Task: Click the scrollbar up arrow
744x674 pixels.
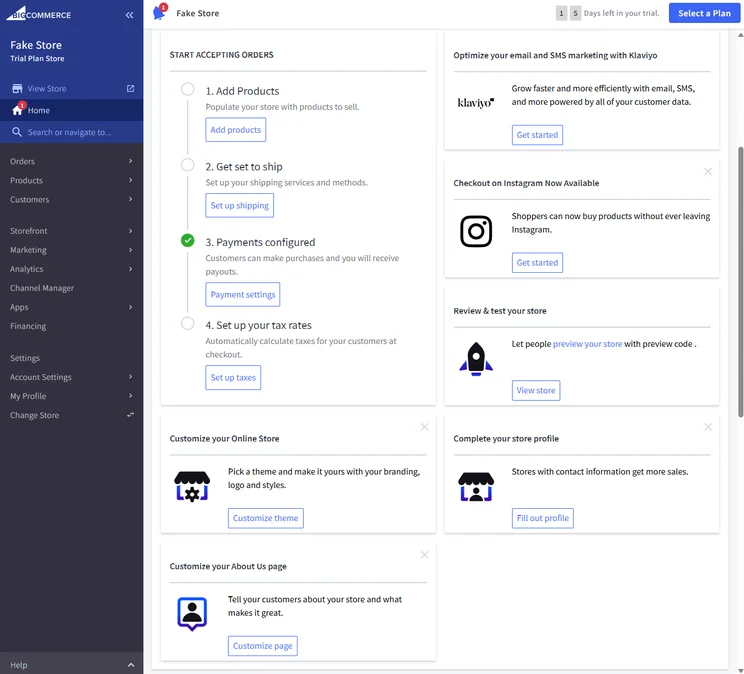Action: coord(740,35)
